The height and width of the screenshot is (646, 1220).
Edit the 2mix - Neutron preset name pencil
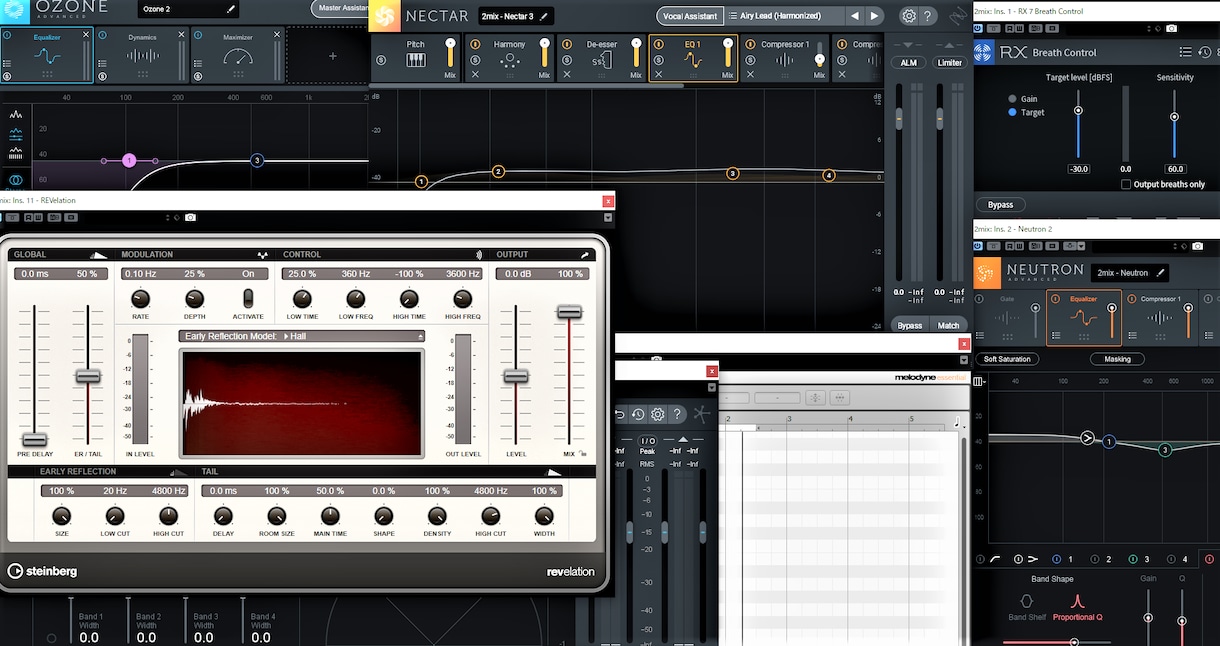(1161, 272)
